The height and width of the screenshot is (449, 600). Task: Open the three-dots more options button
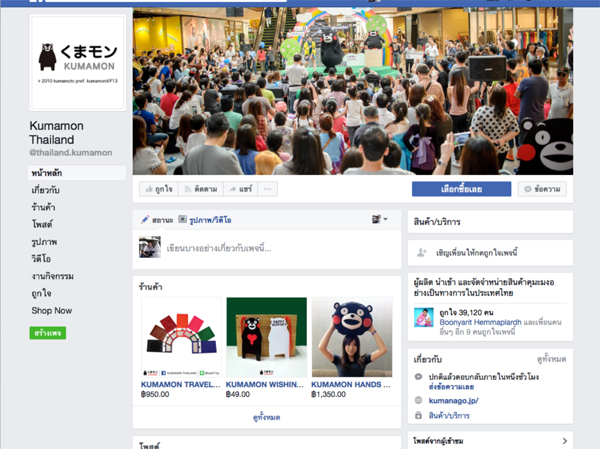pyautogui.click(x=267, y=189)
